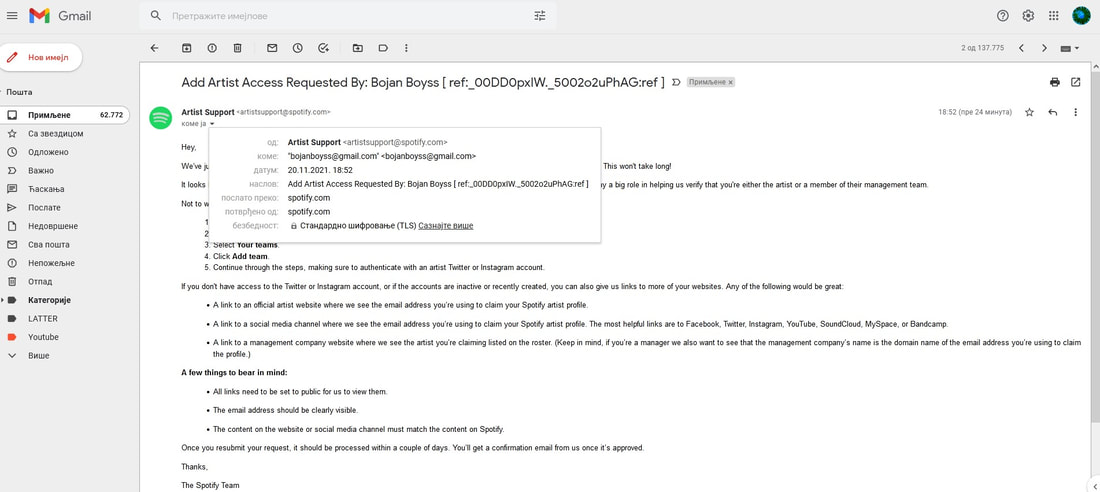Click Сазнајте више link
The width and height of the screenshot is (1100, 492).
coord(445,225)
